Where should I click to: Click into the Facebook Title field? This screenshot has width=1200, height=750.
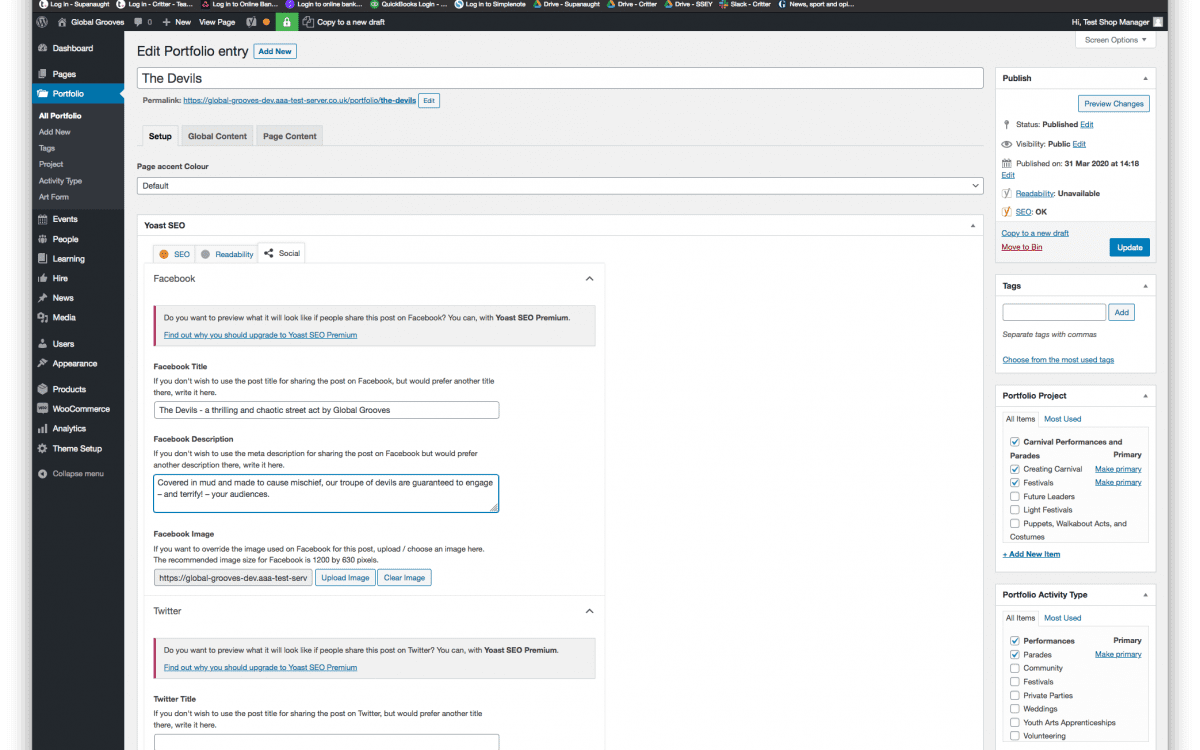(x=326, y=410)
